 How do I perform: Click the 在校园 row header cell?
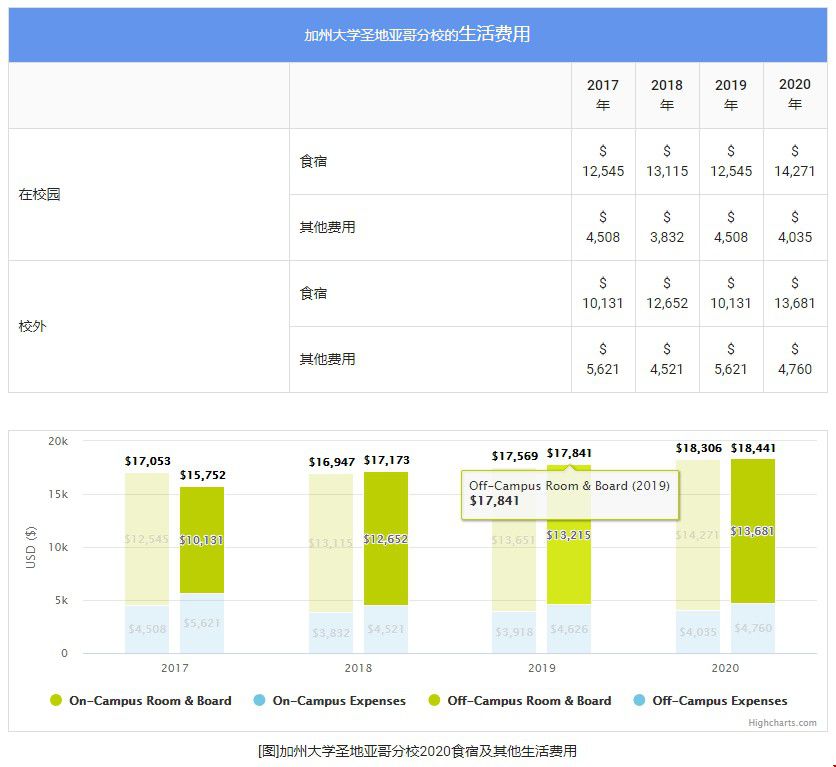148,194
